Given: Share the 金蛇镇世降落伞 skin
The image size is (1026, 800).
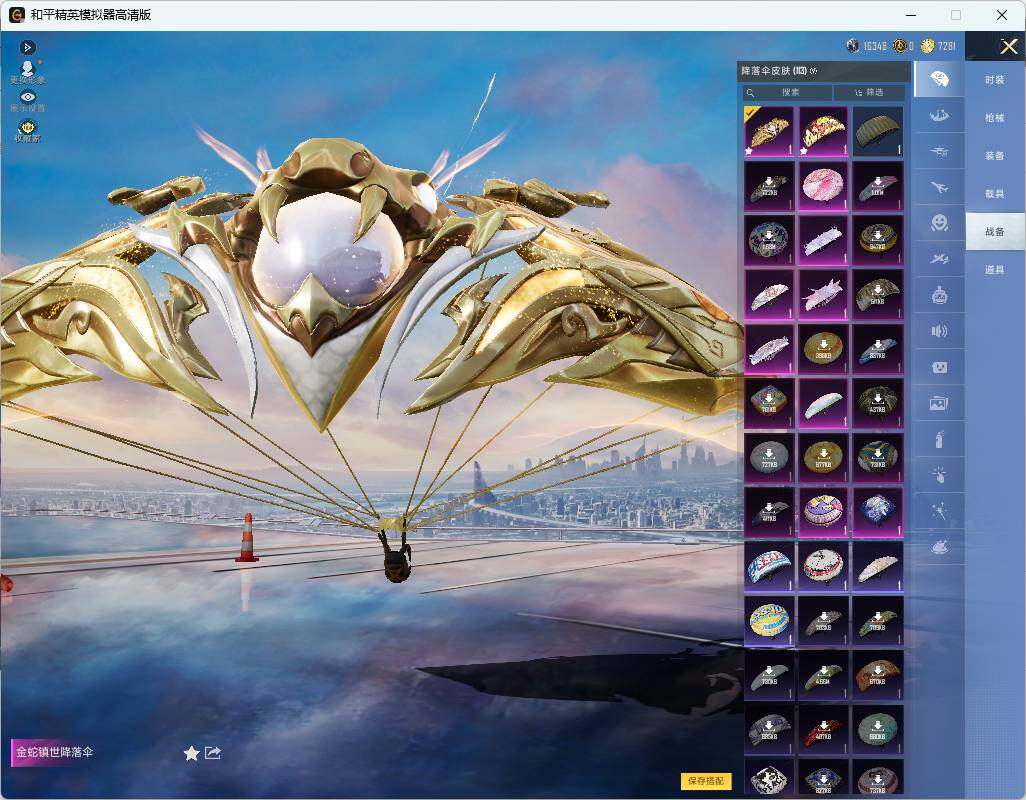Looking at the screenshot, I should tap(213, 753).
